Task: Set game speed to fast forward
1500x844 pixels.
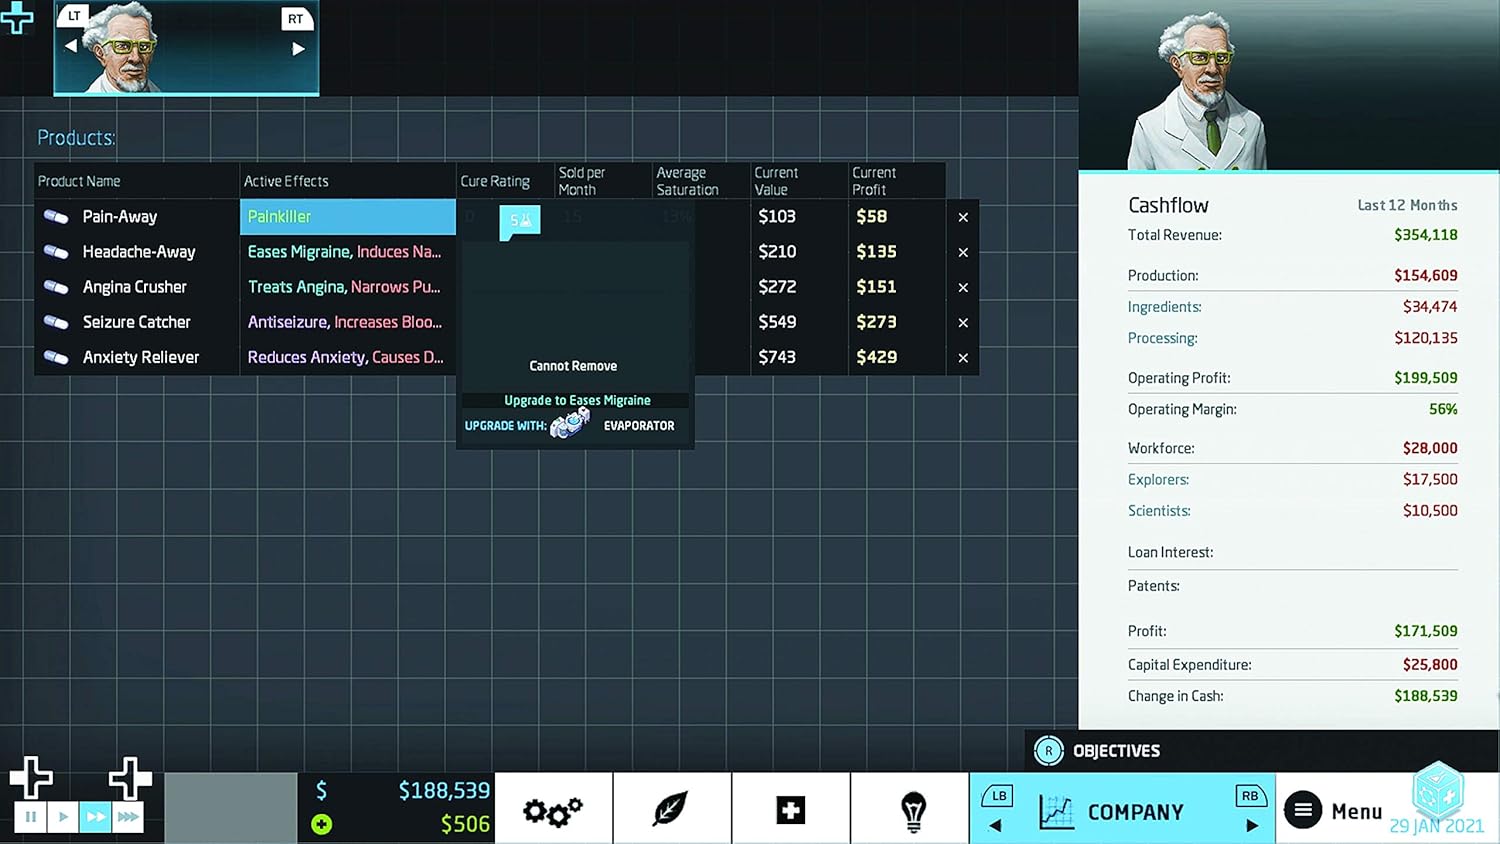Action: pos(96,817)
